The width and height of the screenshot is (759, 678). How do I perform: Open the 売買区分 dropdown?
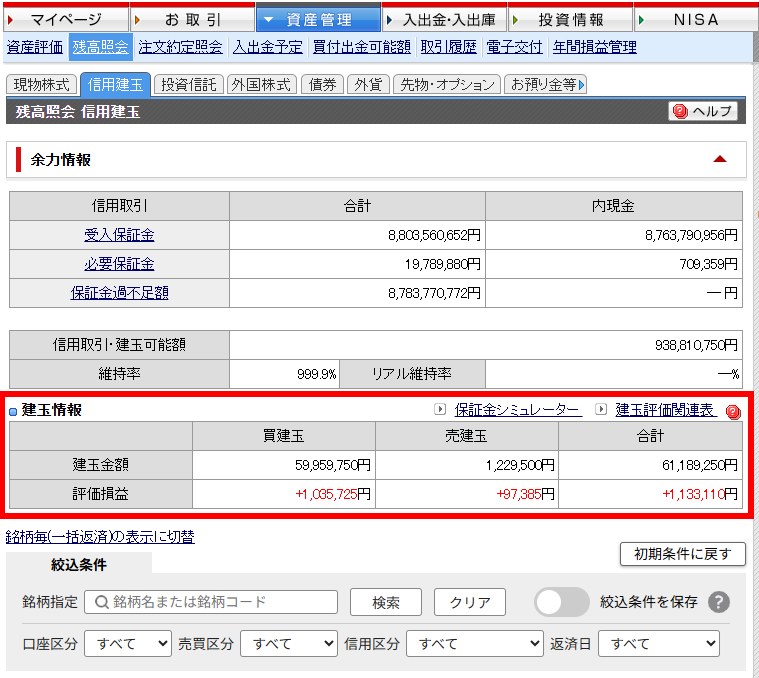pyautogui.click(x=287, y=644)
